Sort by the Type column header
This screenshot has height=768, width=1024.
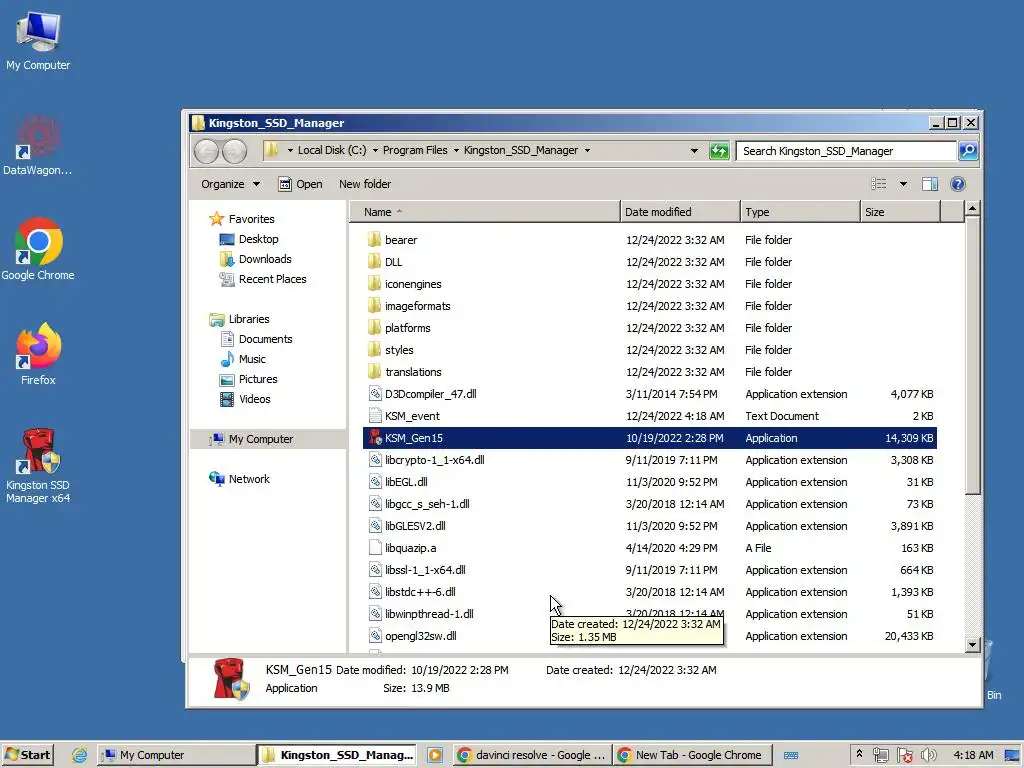[800, 212]
